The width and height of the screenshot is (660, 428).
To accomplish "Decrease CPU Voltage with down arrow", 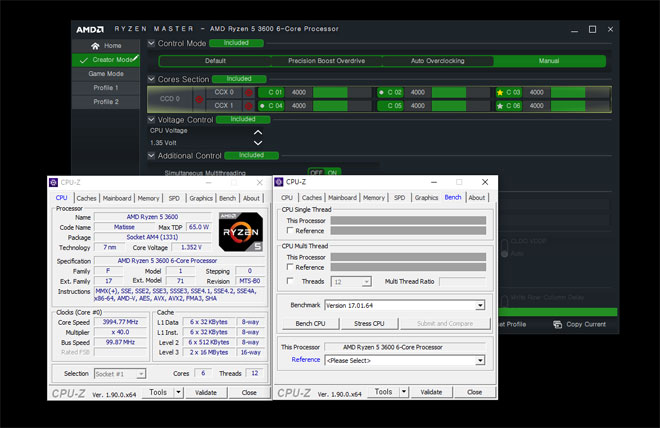I will coord(258,143).
